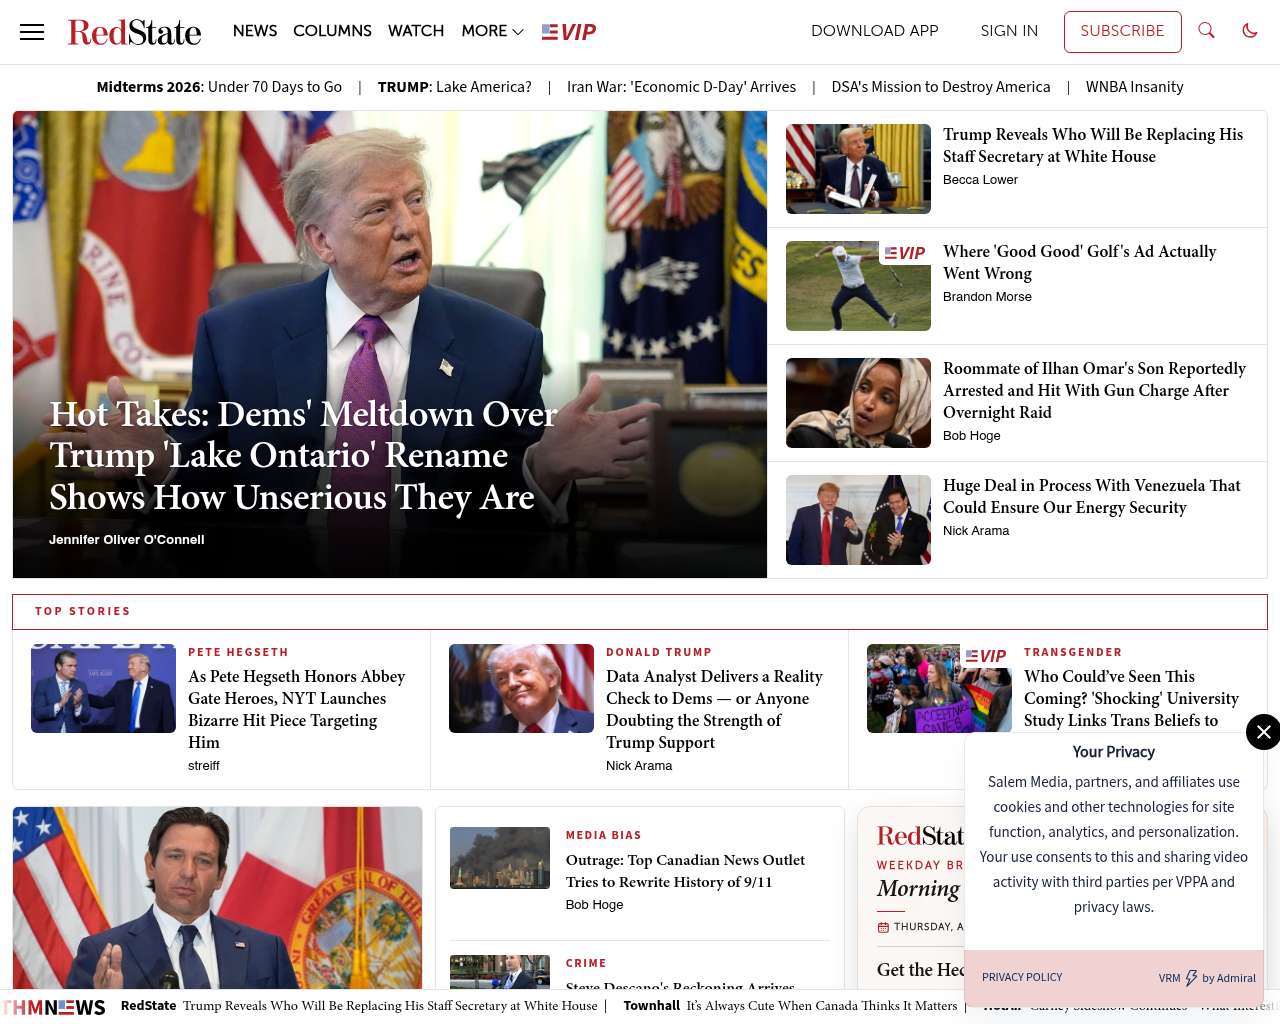Open Iran War 'Economic D-Day' Arrives link
Image resolution: width=1280 pixels, height=1024 pixels.
[x=681, y=87]
